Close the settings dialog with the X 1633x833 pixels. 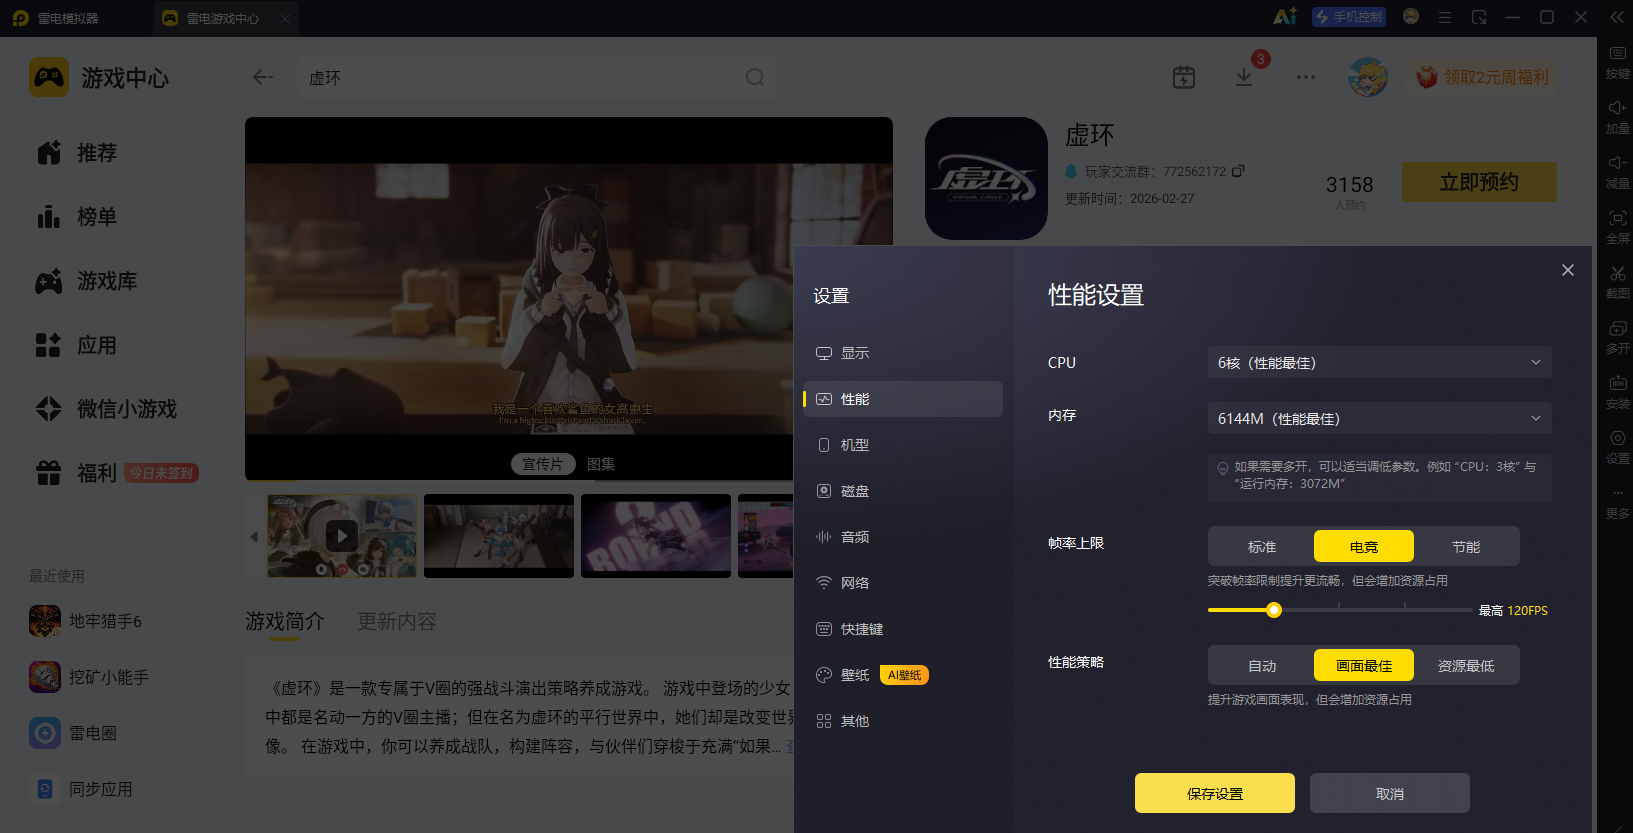coord(1568,270)
